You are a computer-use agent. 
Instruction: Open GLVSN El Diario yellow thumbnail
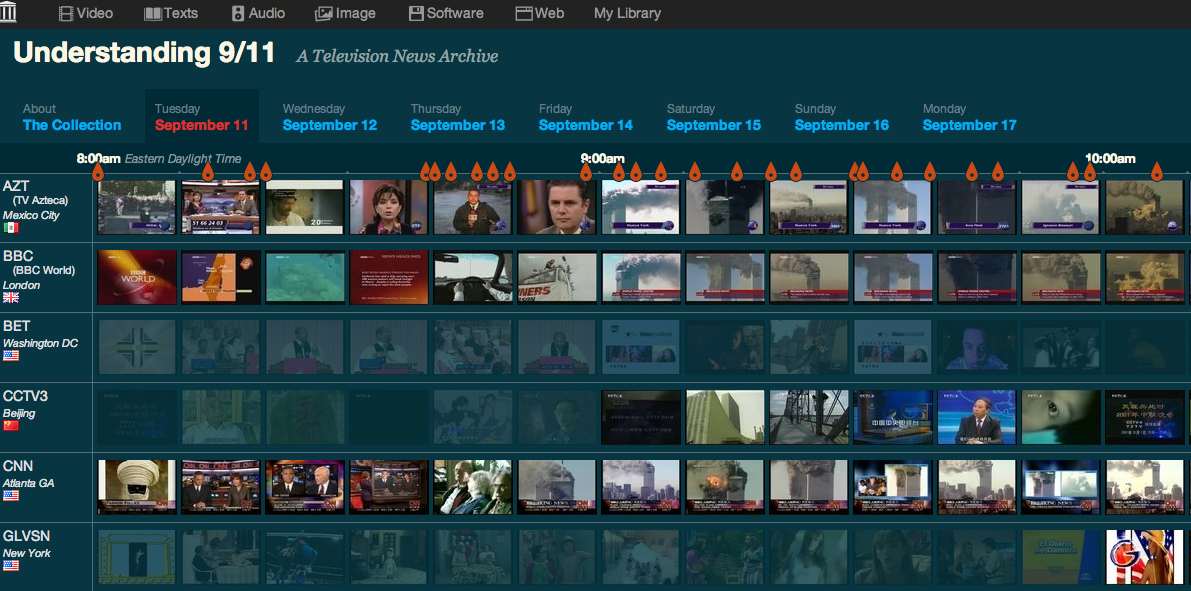(x=1060, y=557)
